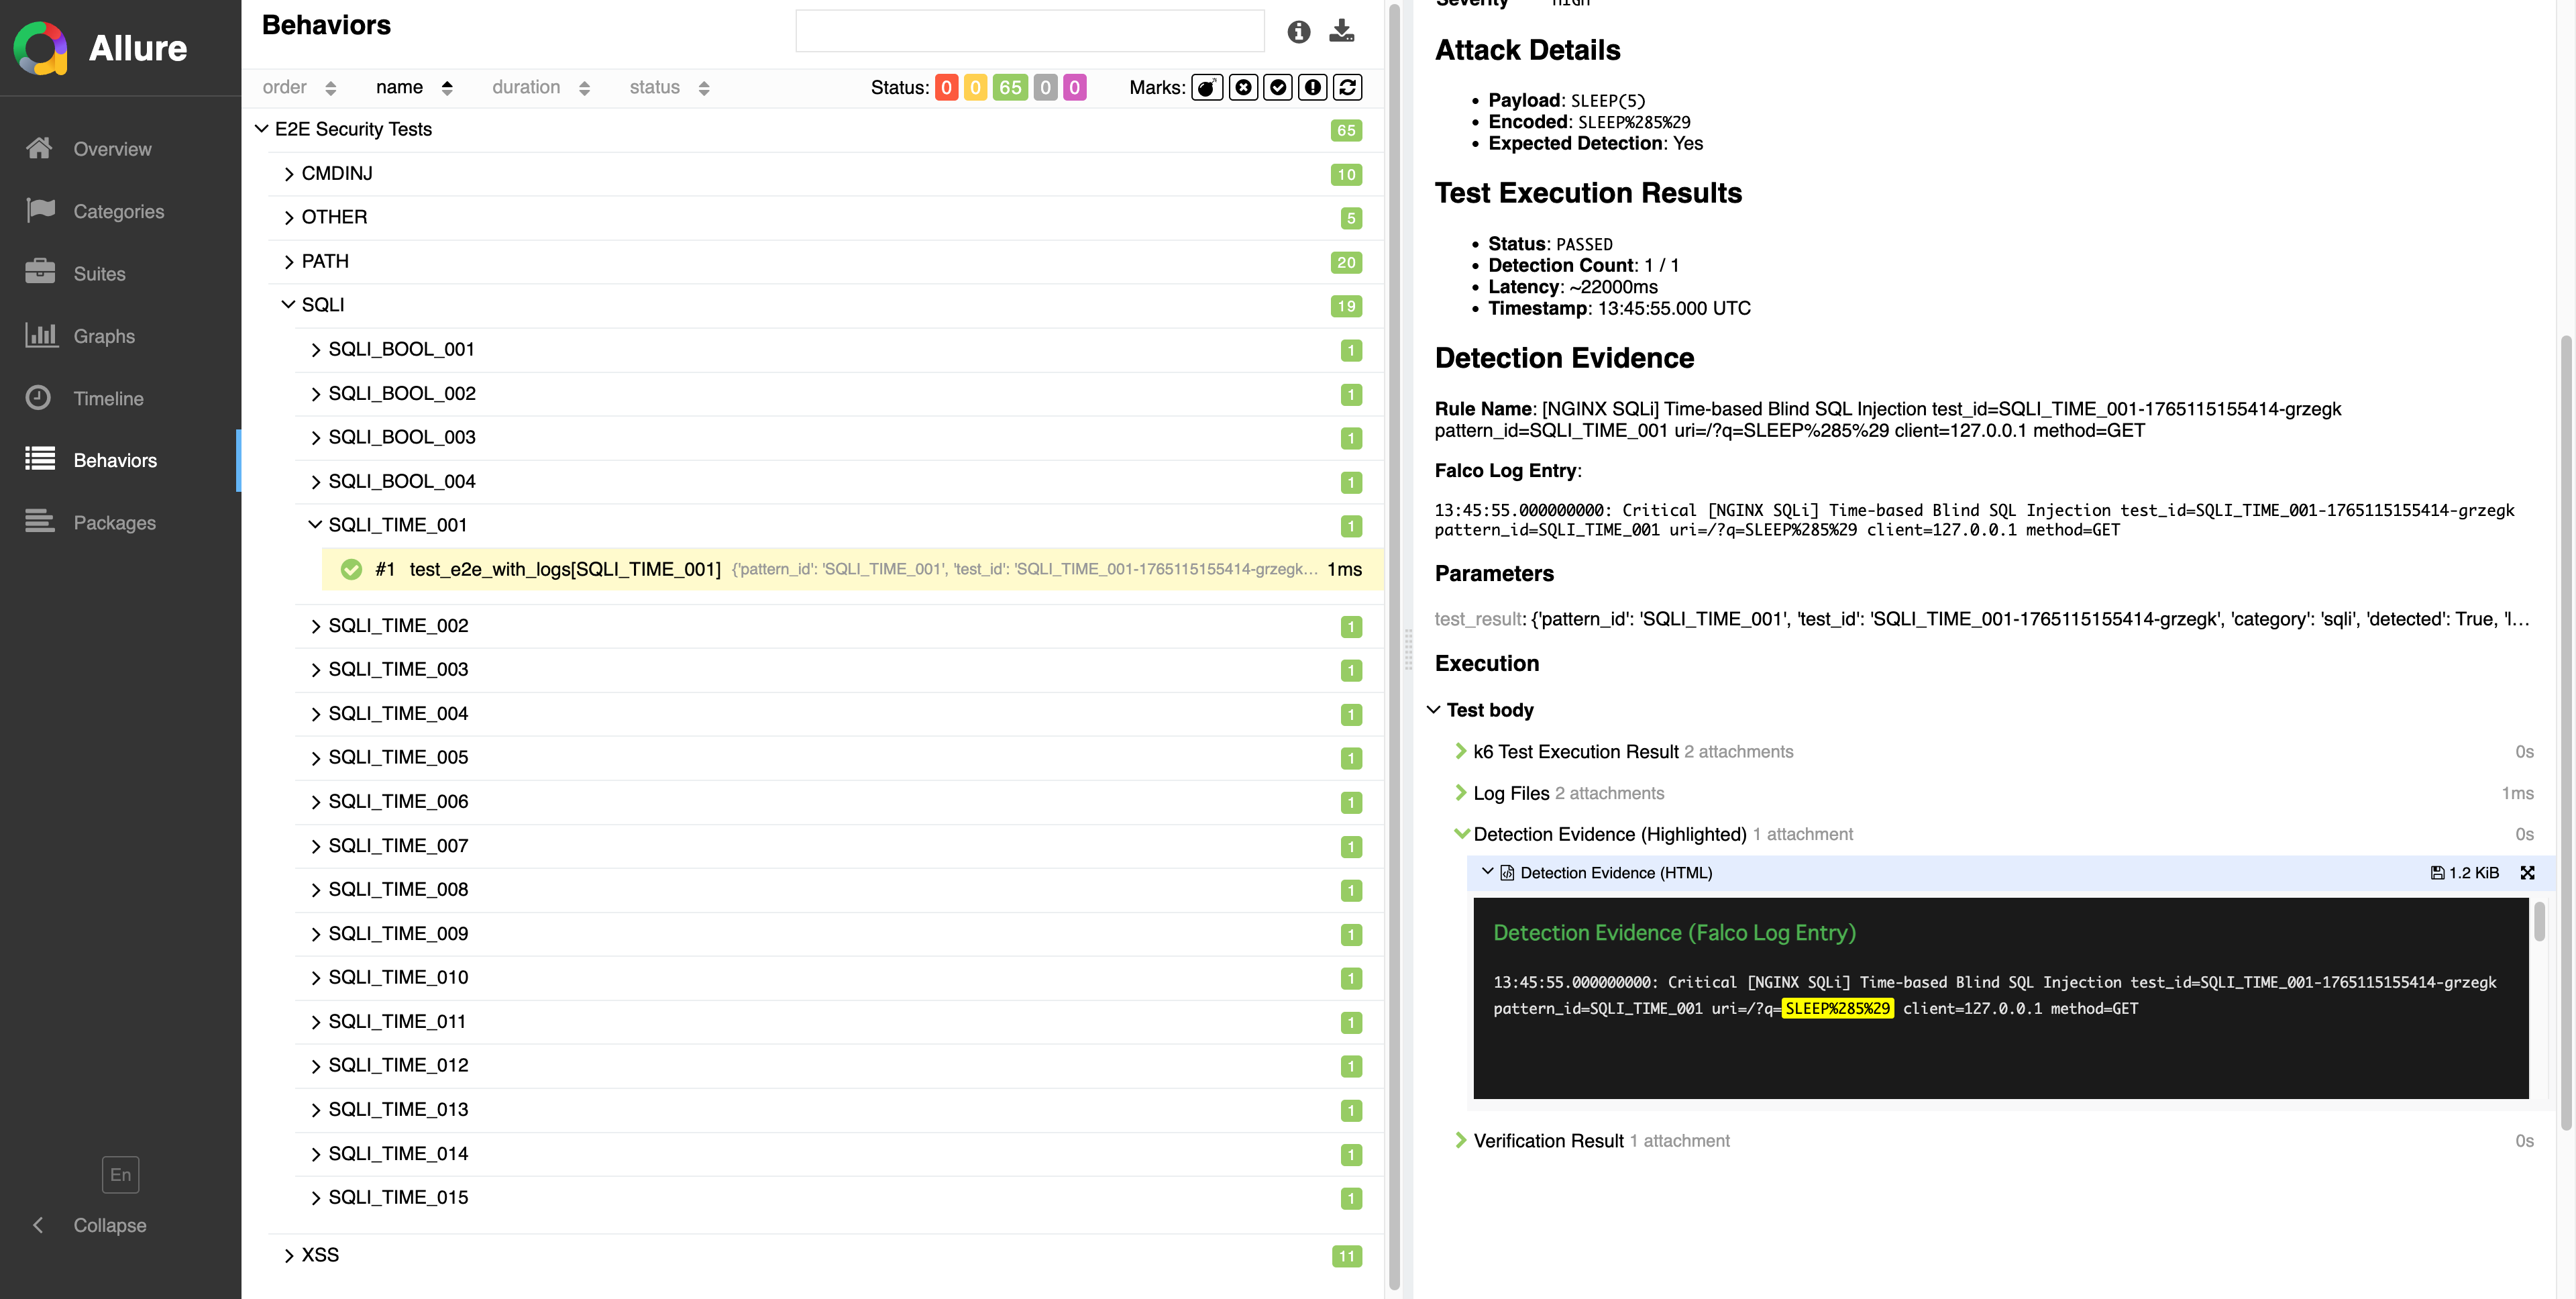This screenshot has height=1299, width=2576.
Task: Open Graphs from the sidebar
Action: coord(103,336)
